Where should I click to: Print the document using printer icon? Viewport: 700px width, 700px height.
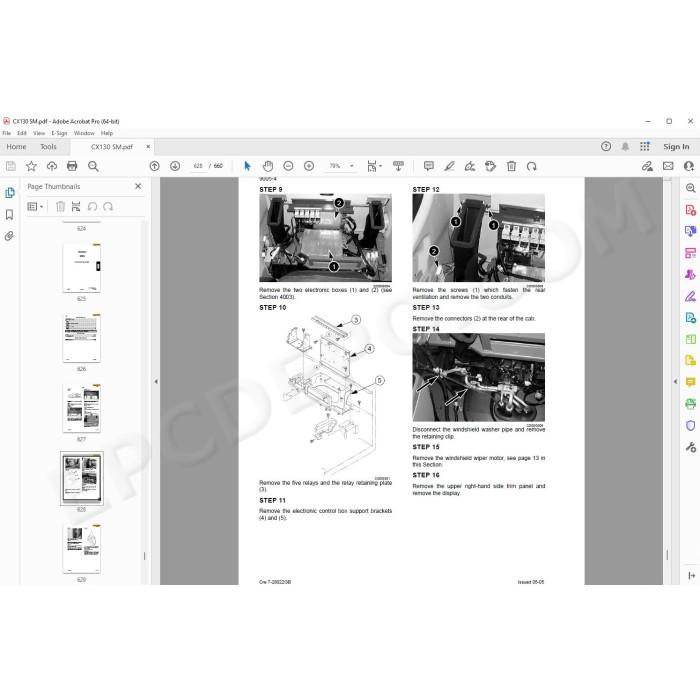(72, 166)
